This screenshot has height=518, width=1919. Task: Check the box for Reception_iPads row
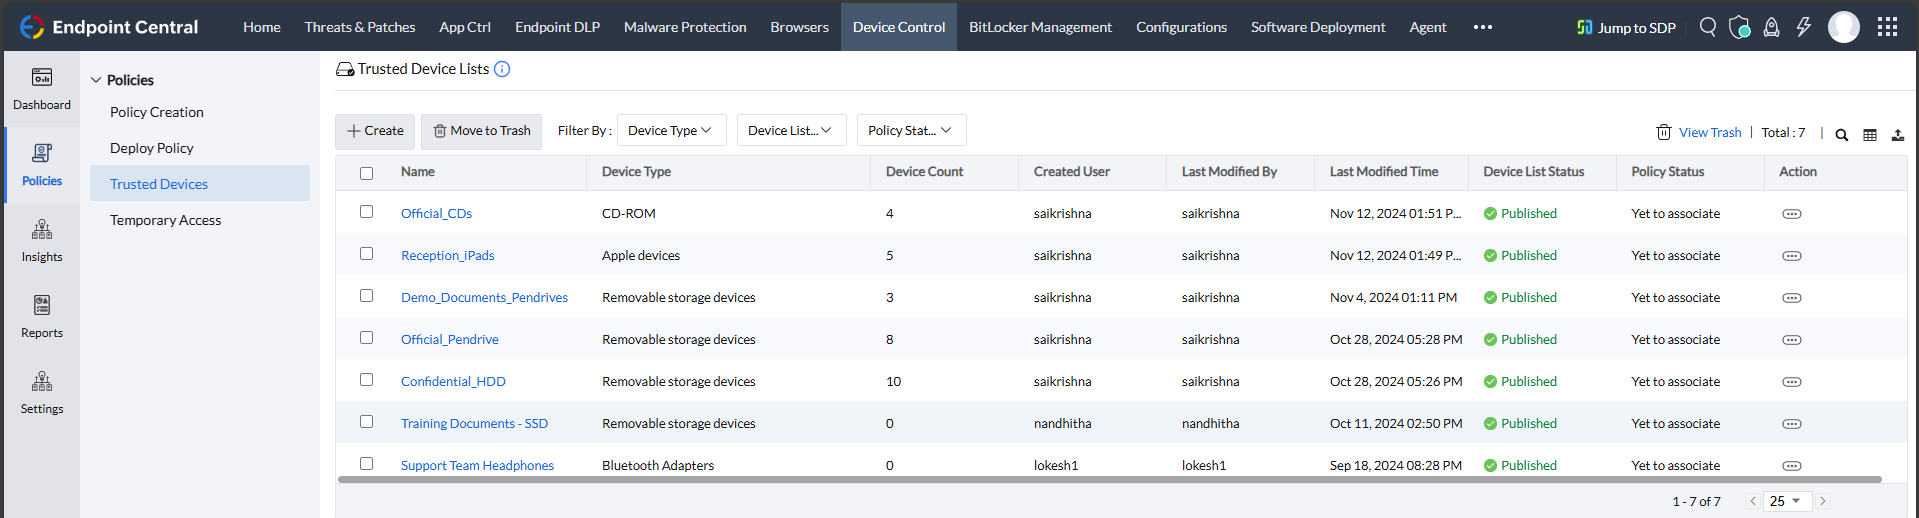[367, 254]
